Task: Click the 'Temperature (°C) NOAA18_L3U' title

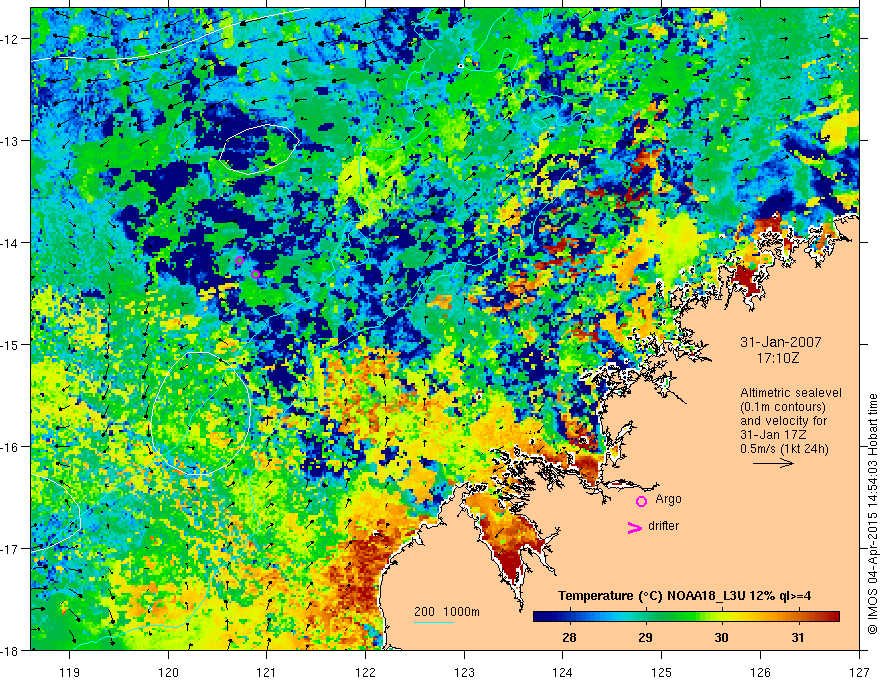Action: point(652,596)
